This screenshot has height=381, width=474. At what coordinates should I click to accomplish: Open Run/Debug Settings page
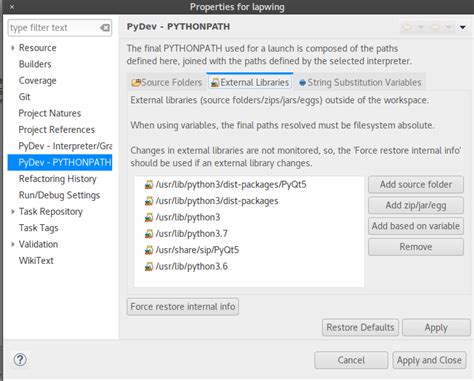coord(59,195)
